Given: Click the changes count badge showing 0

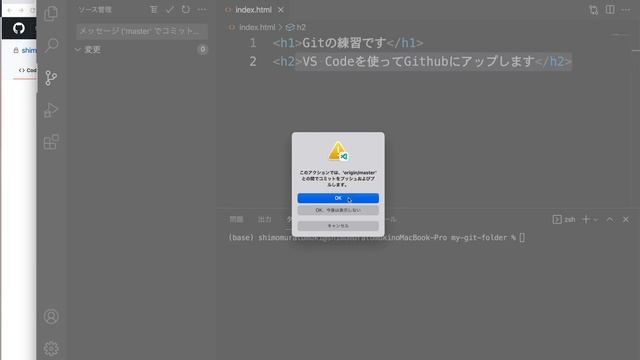Looking at the screenshot, I should pos(202,49).
